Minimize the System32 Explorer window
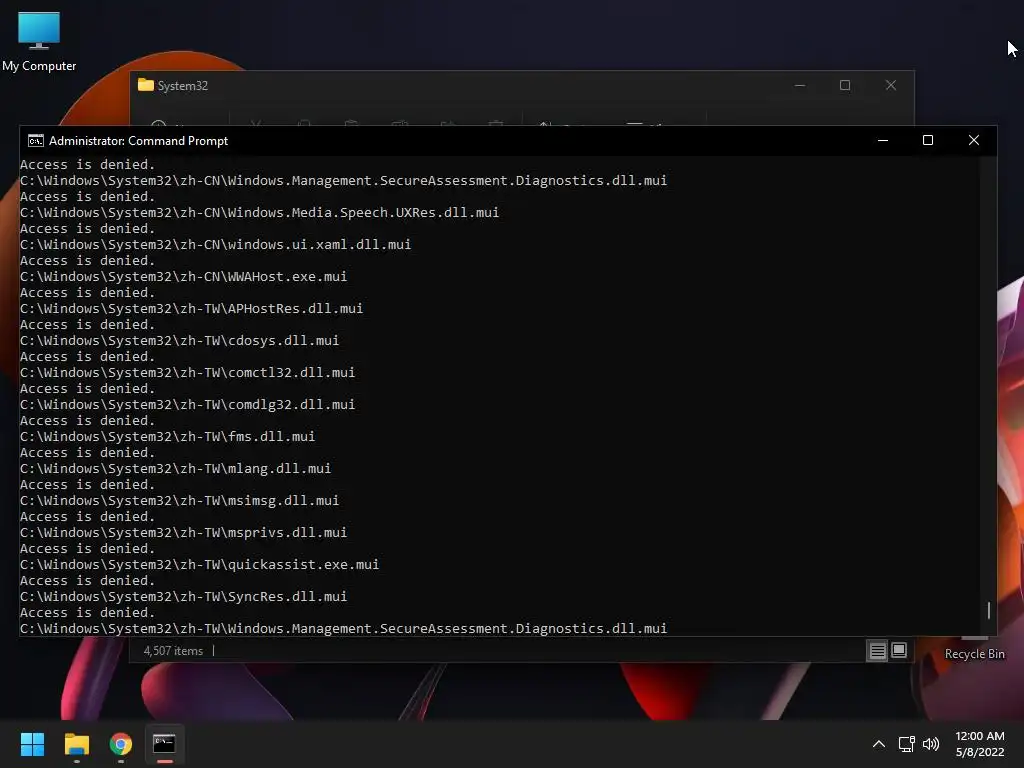The image size is (1024, 768). pos(799,86)
